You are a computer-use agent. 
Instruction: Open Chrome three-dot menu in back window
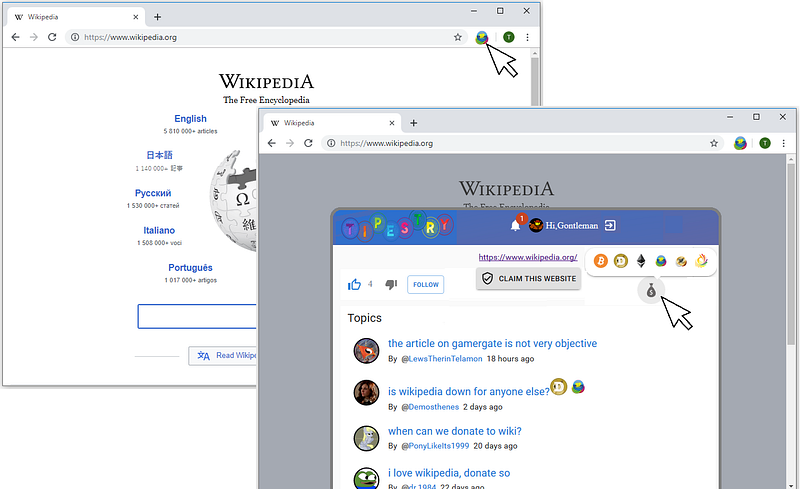point(528,37)
